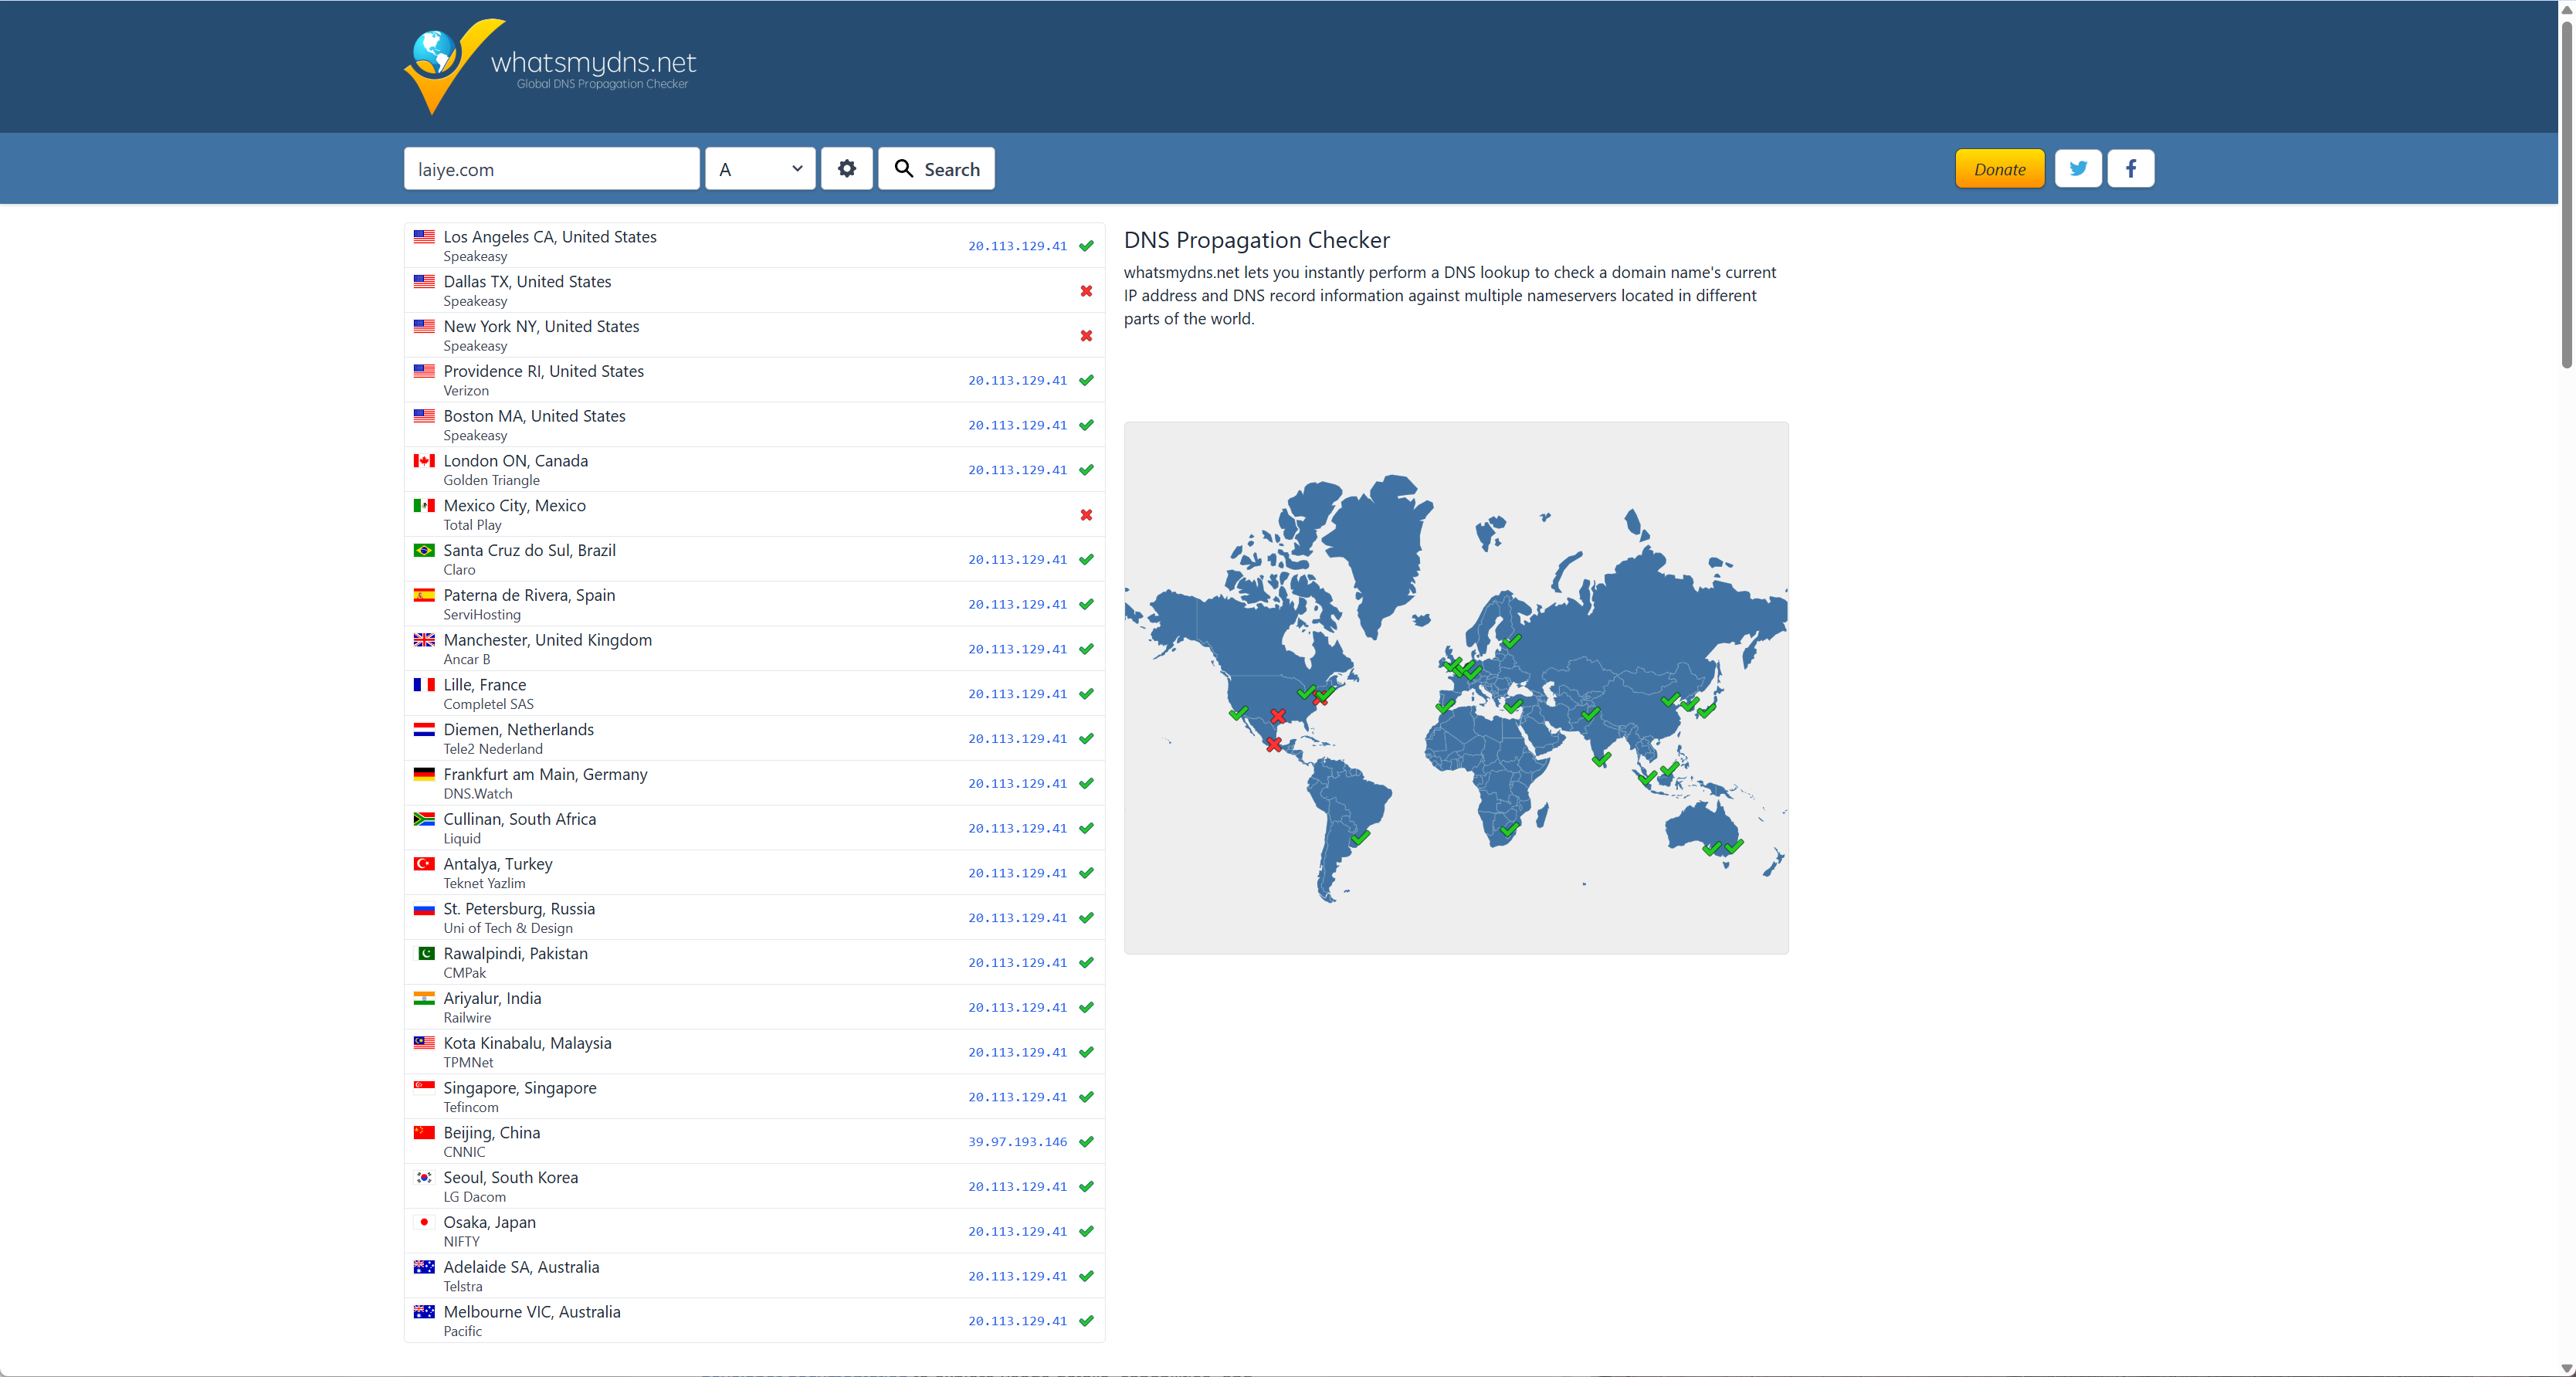Click the laiye.com domain input field

(551, 169)
